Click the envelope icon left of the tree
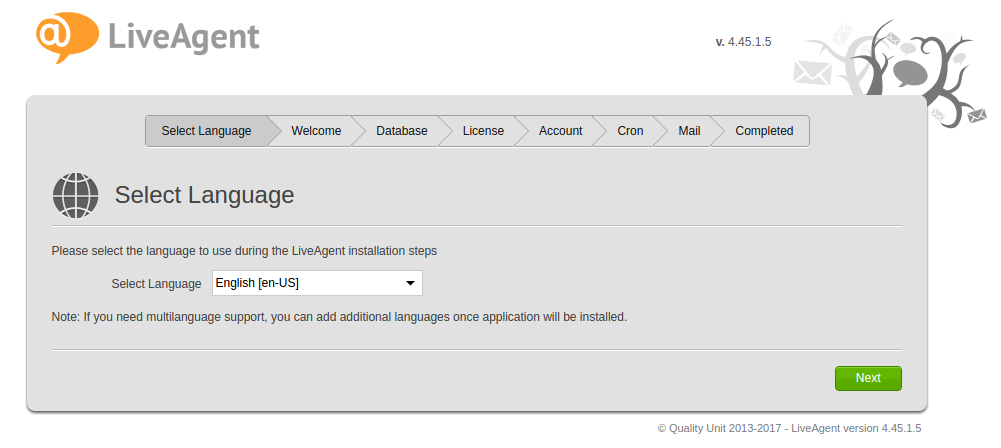Viewport: 1001px width, 448px height. [813, 72]
